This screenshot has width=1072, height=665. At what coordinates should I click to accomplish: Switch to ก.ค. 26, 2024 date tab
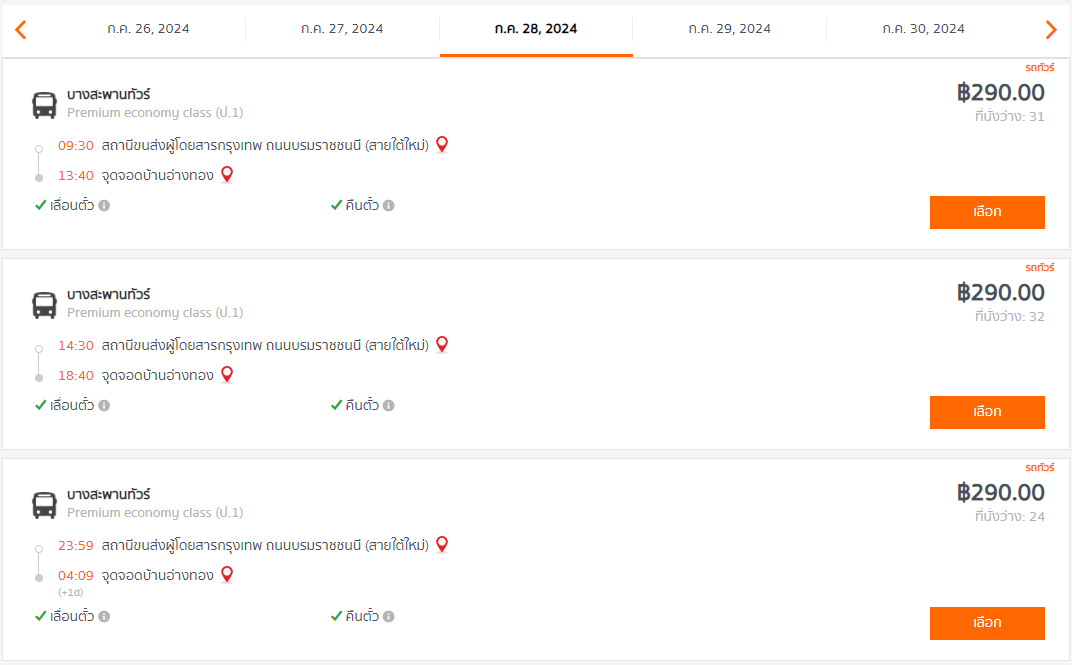click(x=148, y=29)
